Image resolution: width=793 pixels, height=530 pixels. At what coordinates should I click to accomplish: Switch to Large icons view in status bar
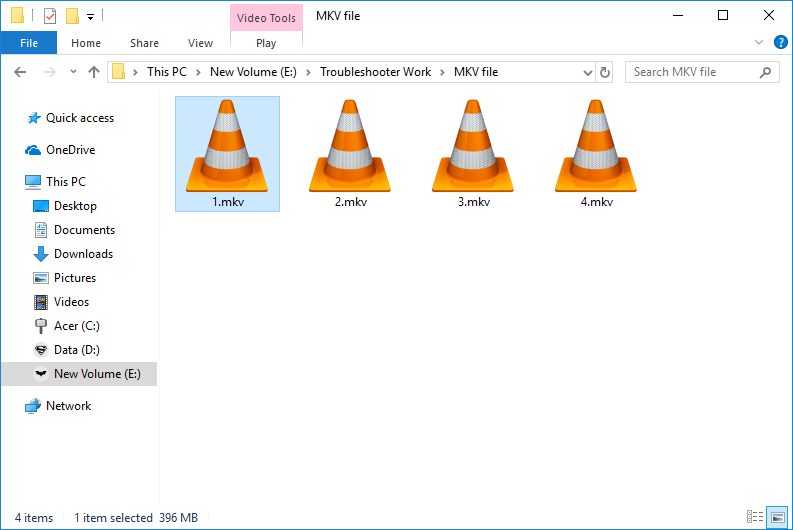click(777, 517)
